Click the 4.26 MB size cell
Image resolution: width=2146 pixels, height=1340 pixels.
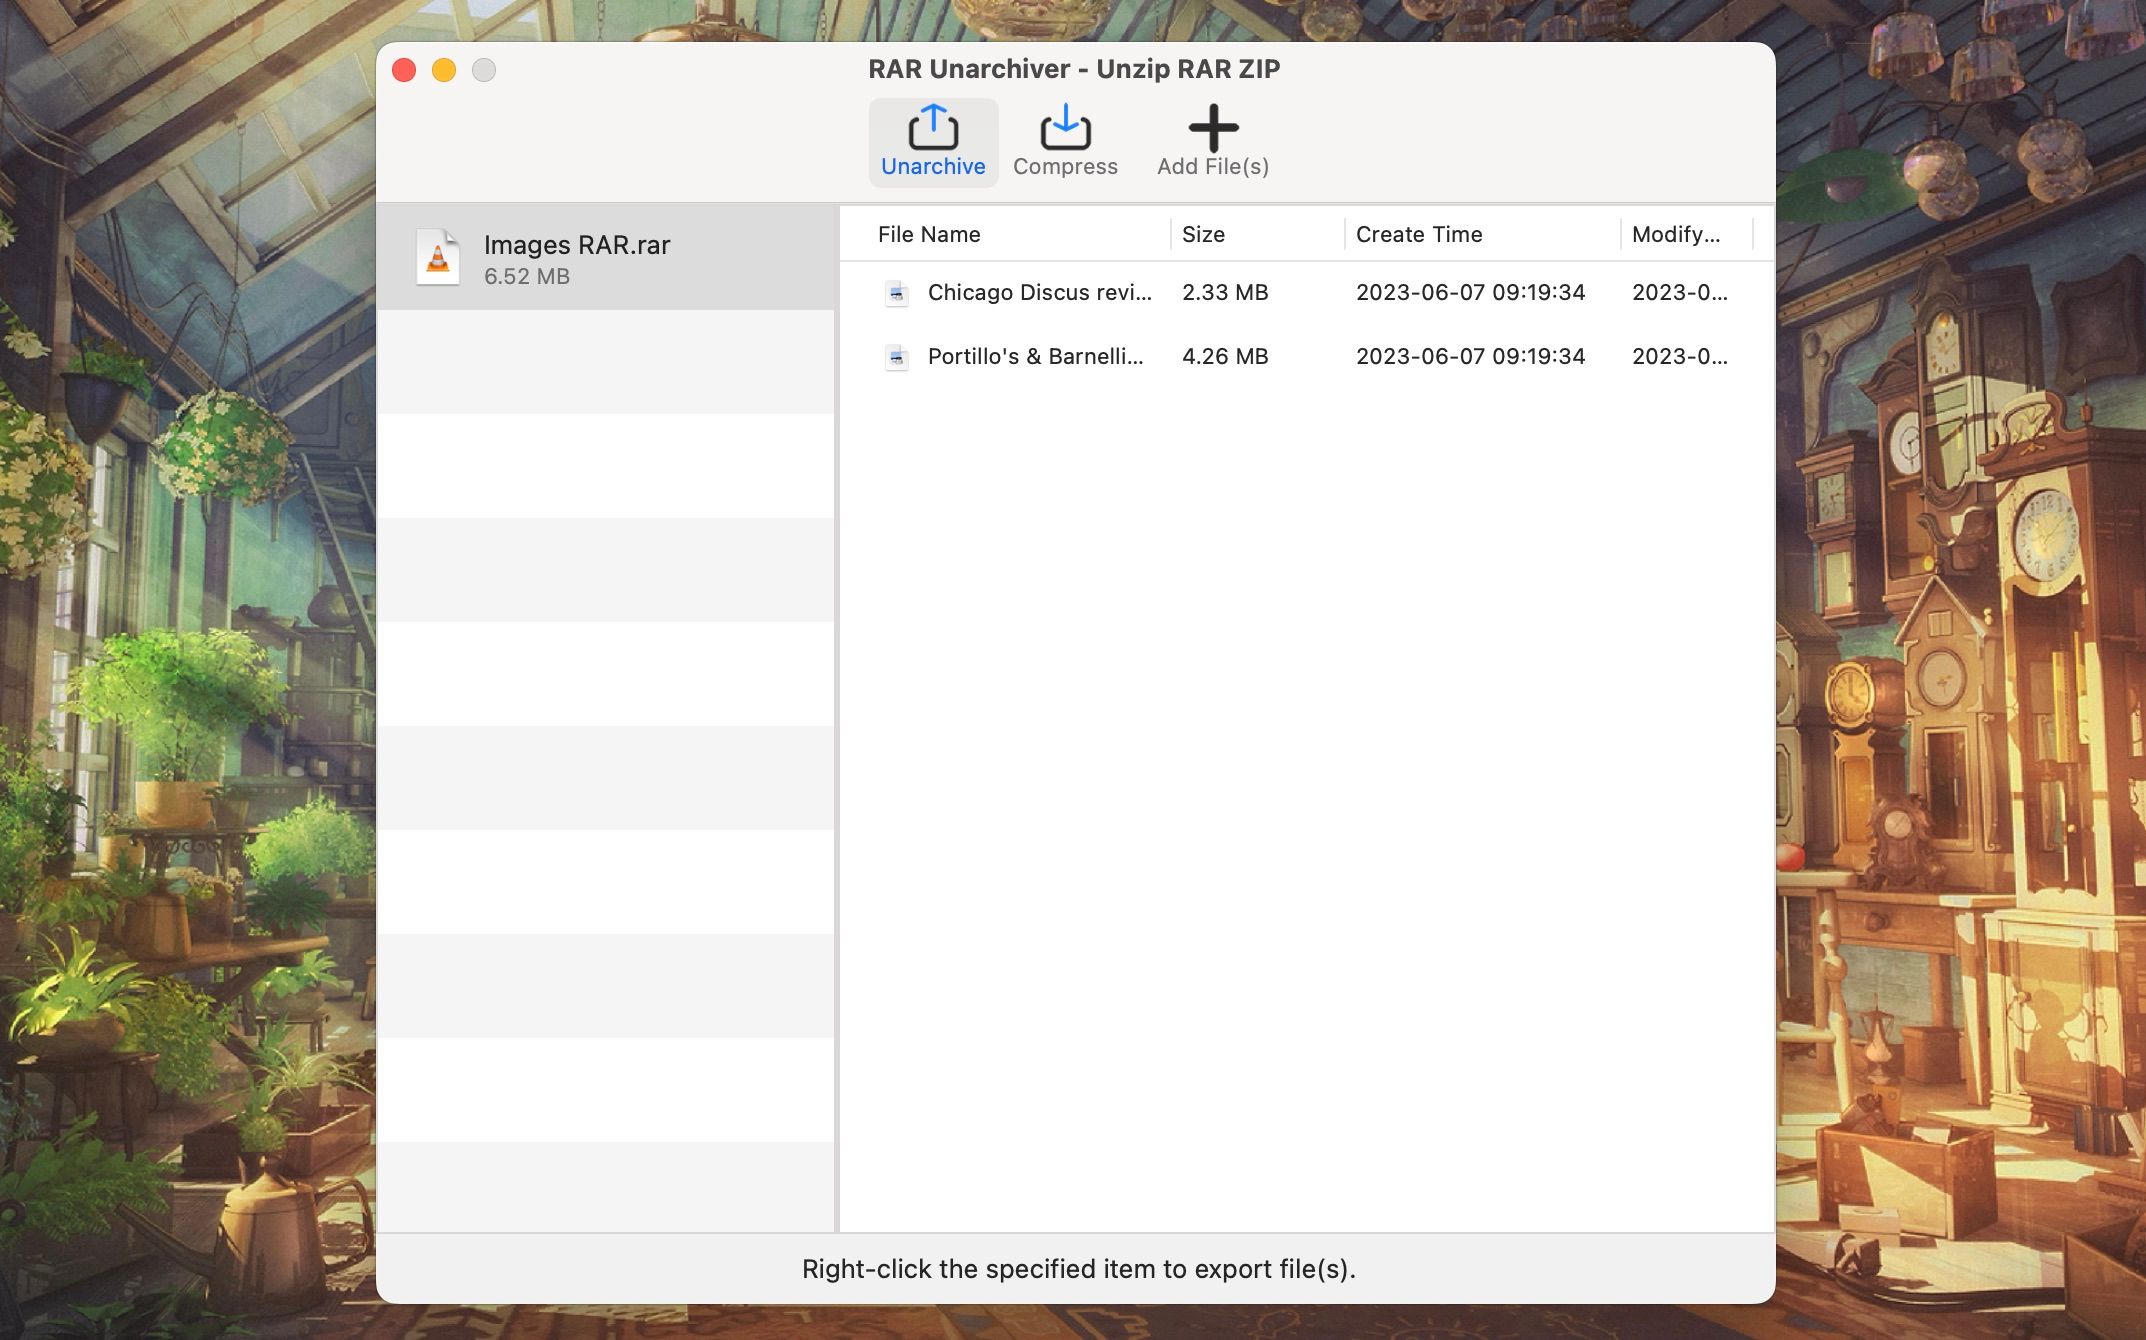pos(1224,357)
